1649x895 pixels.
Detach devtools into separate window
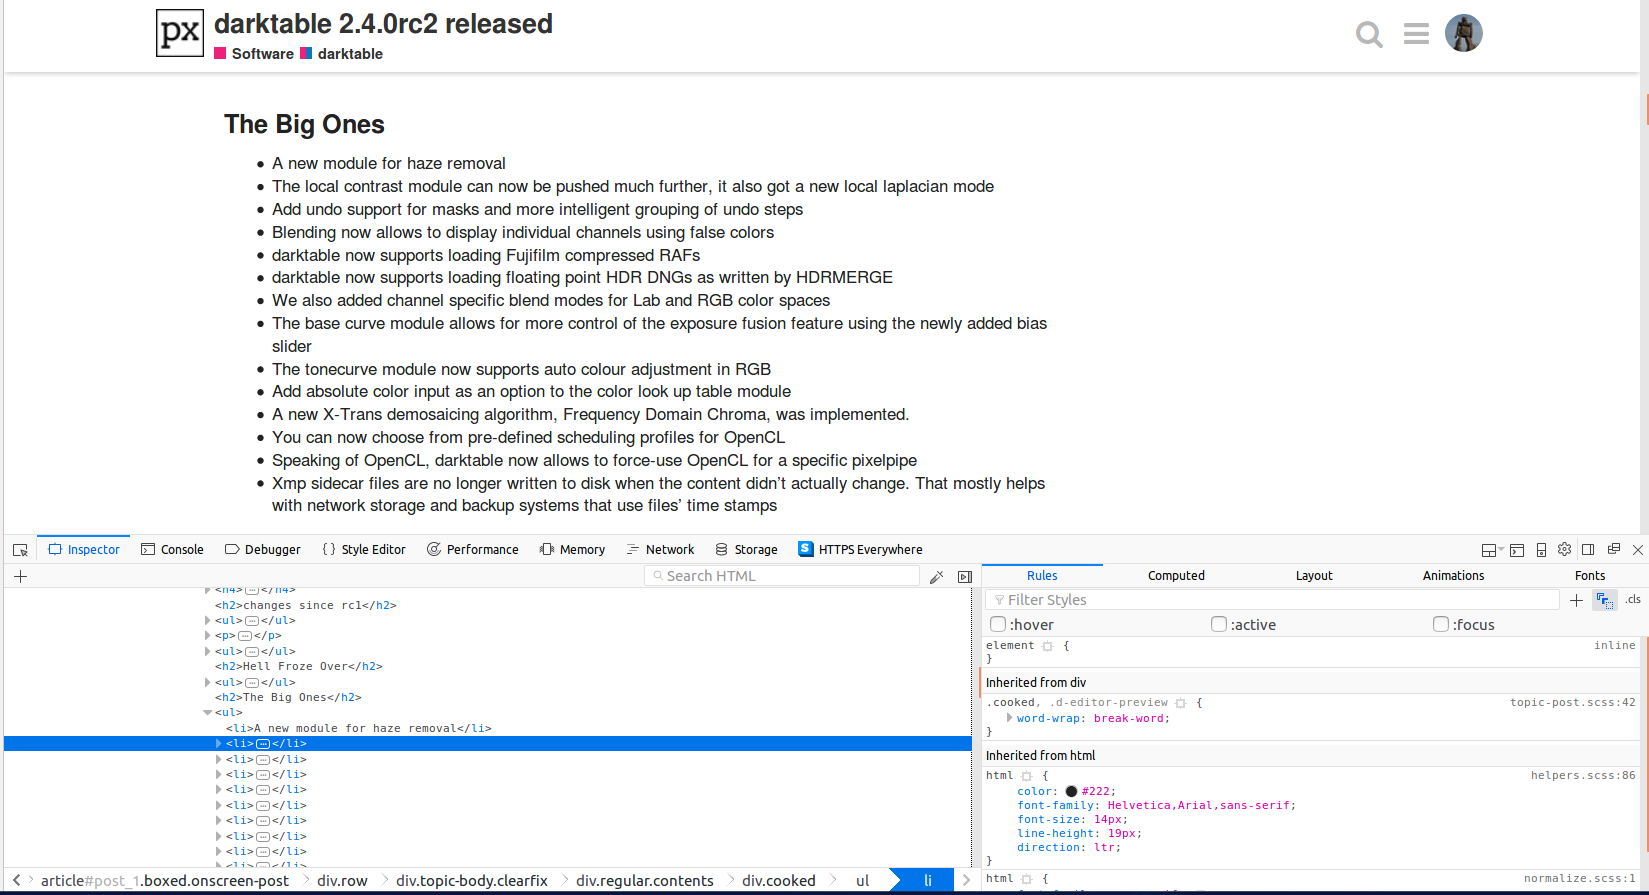tap(1614, 549)
